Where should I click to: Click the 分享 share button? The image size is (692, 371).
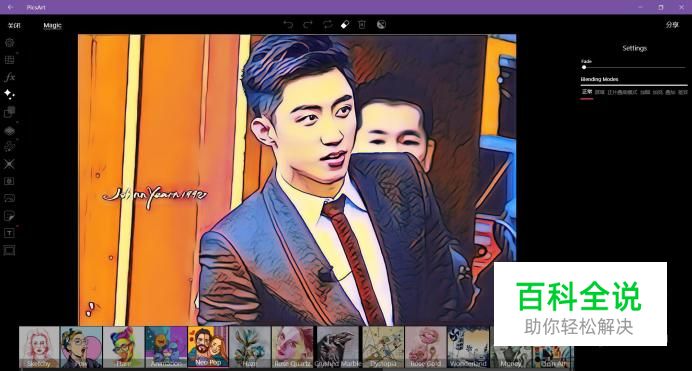672,25
